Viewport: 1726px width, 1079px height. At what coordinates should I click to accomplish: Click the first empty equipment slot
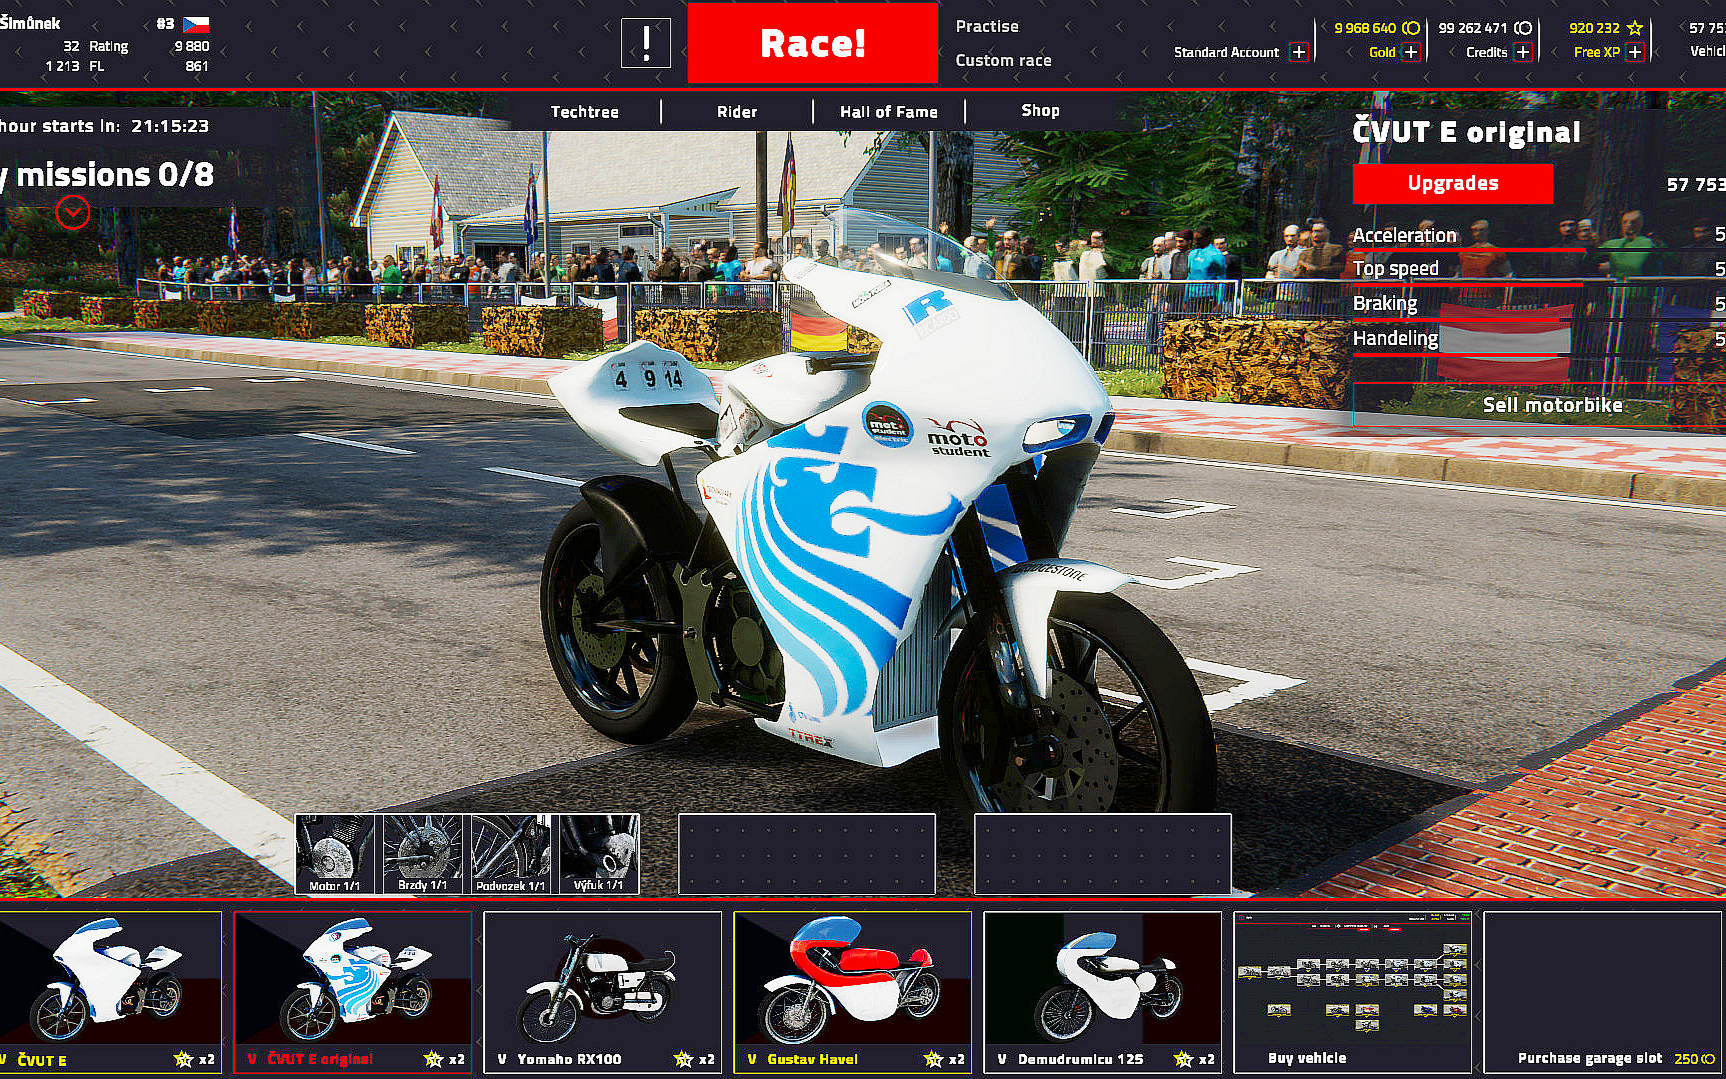(807, 854)
